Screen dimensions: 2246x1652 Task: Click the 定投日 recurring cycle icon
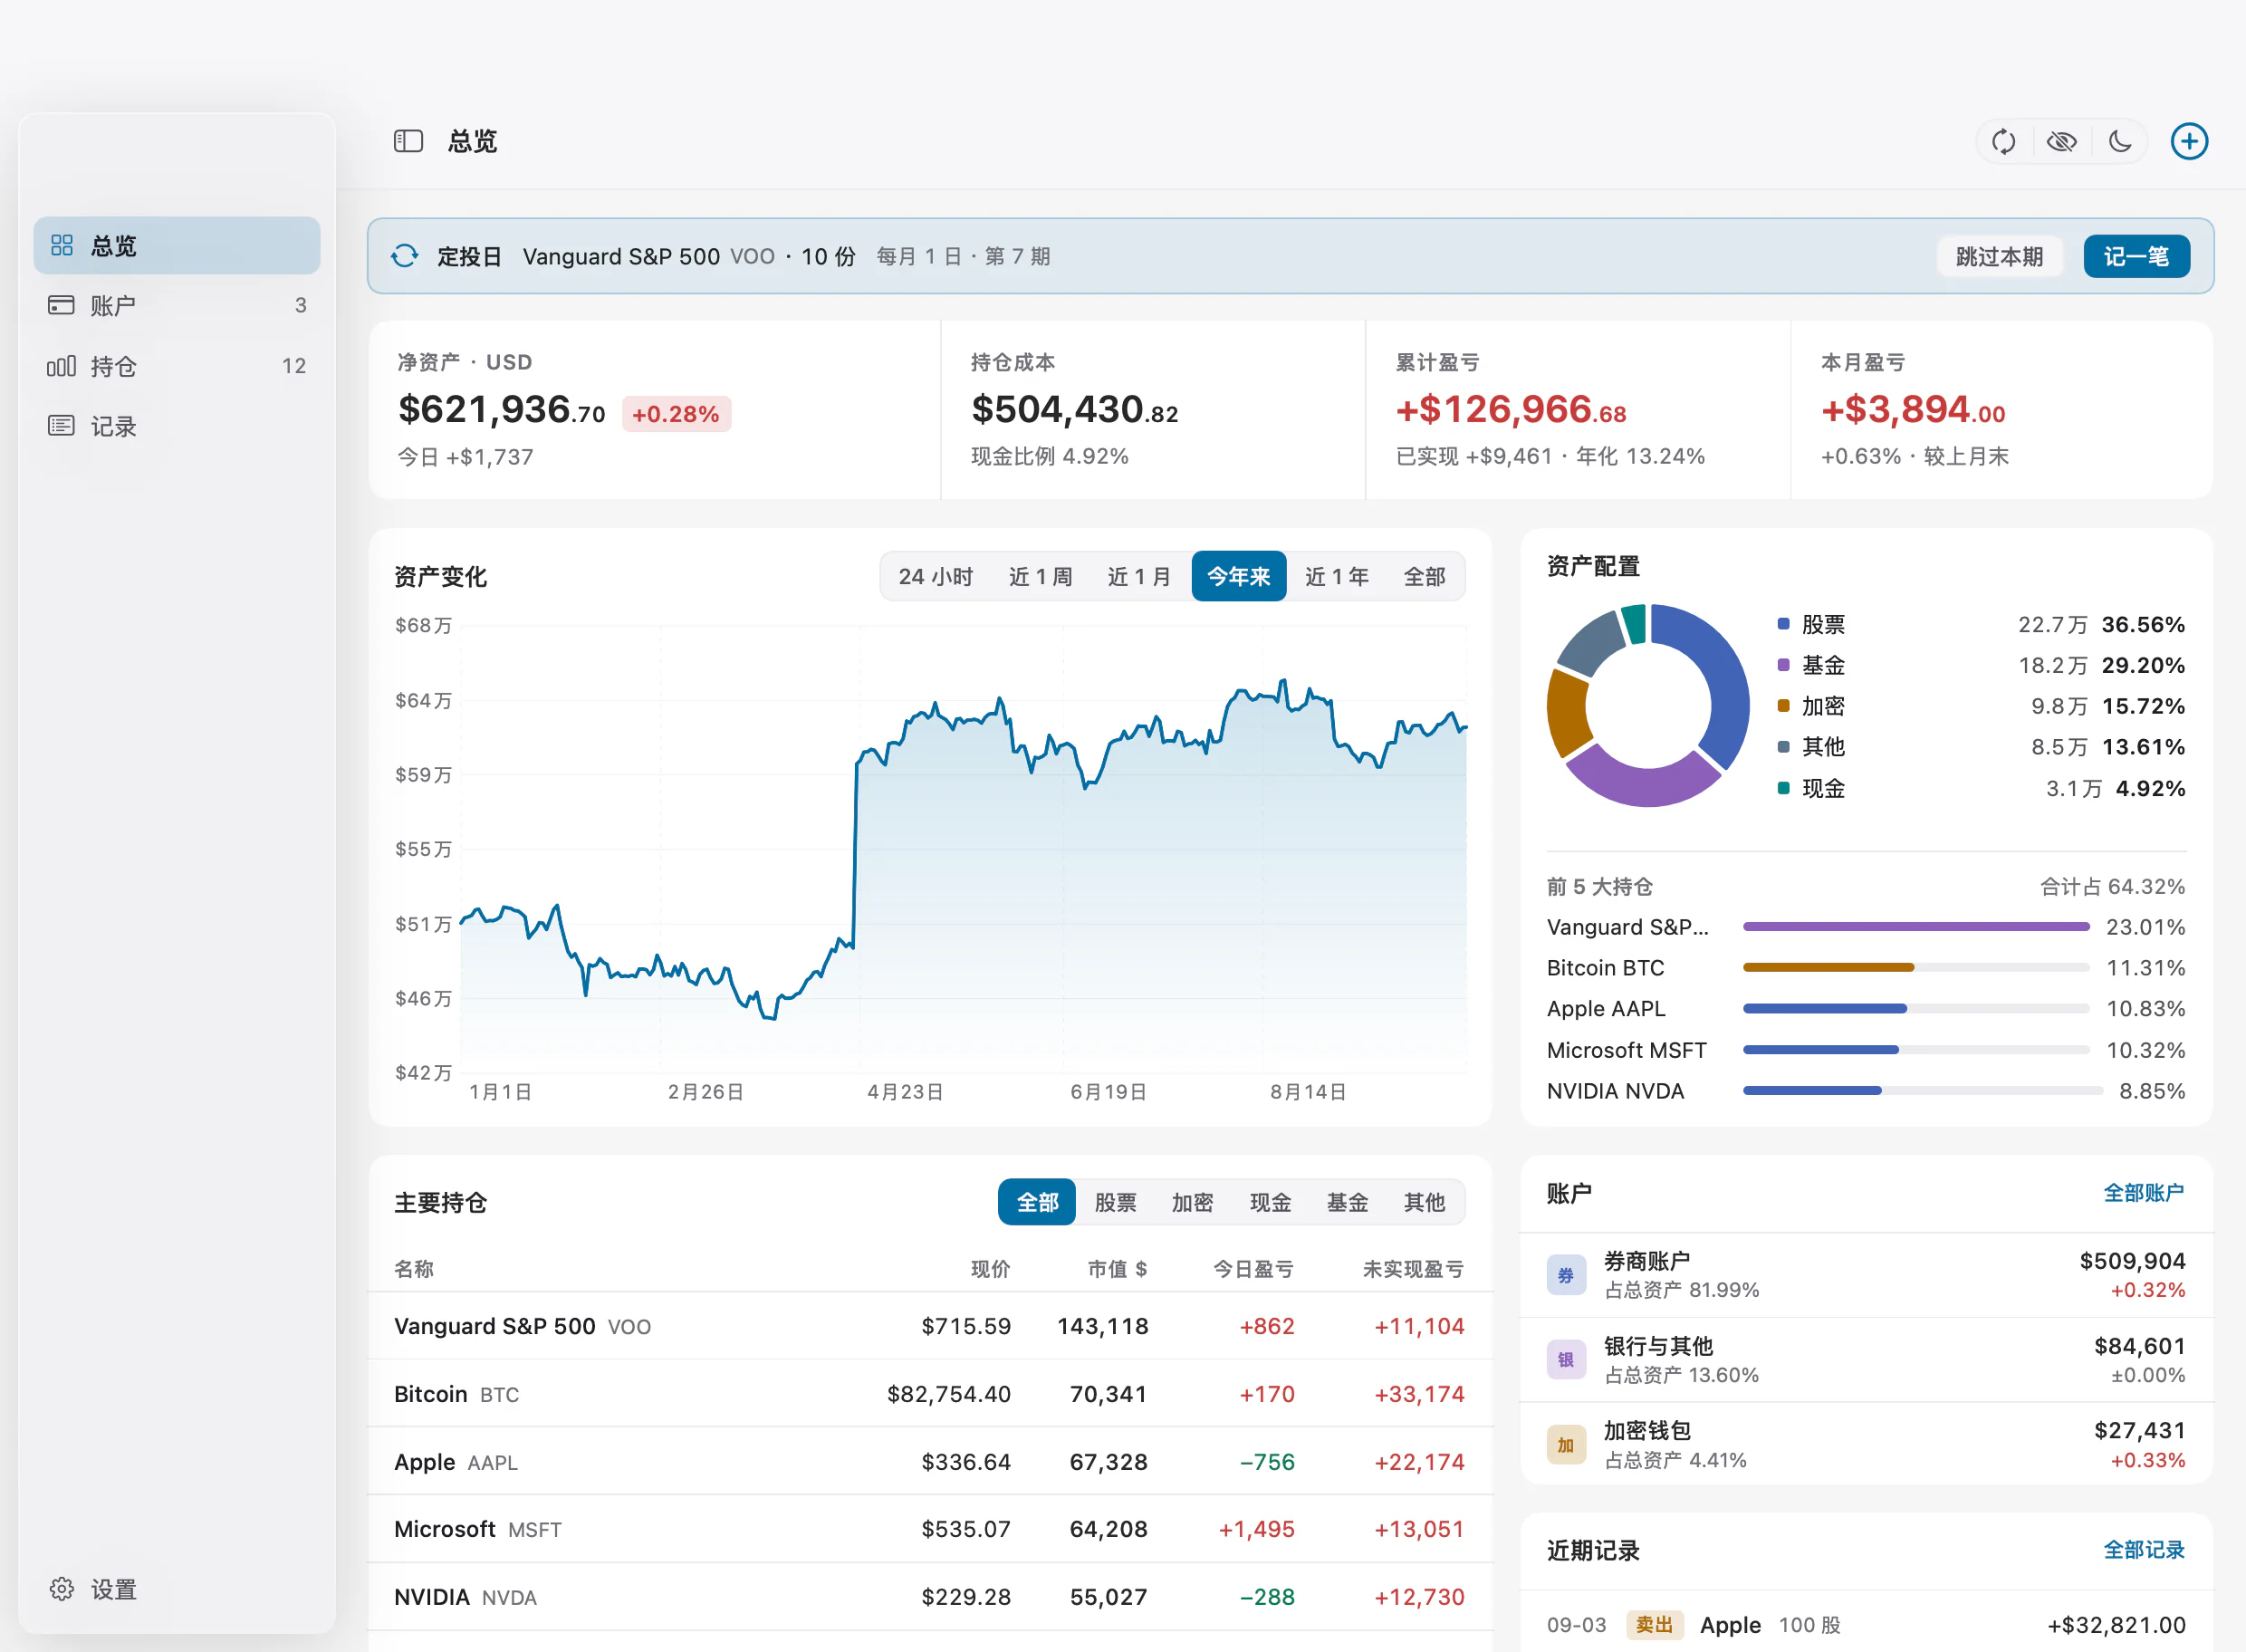(404, 256)
